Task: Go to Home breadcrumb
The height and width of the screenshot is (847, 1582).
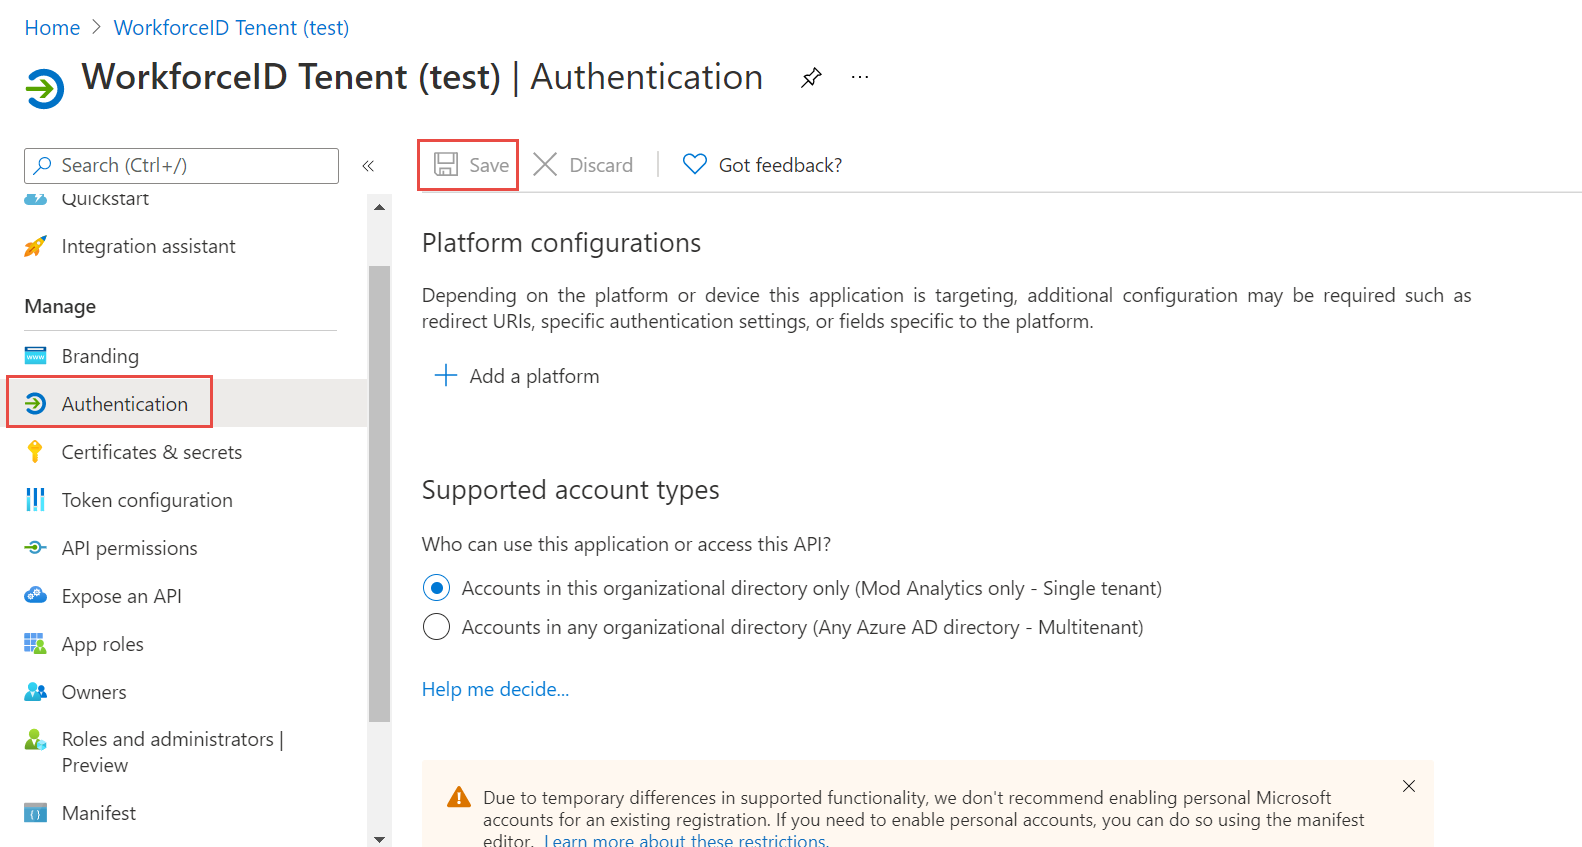Action: click(52, 28)
